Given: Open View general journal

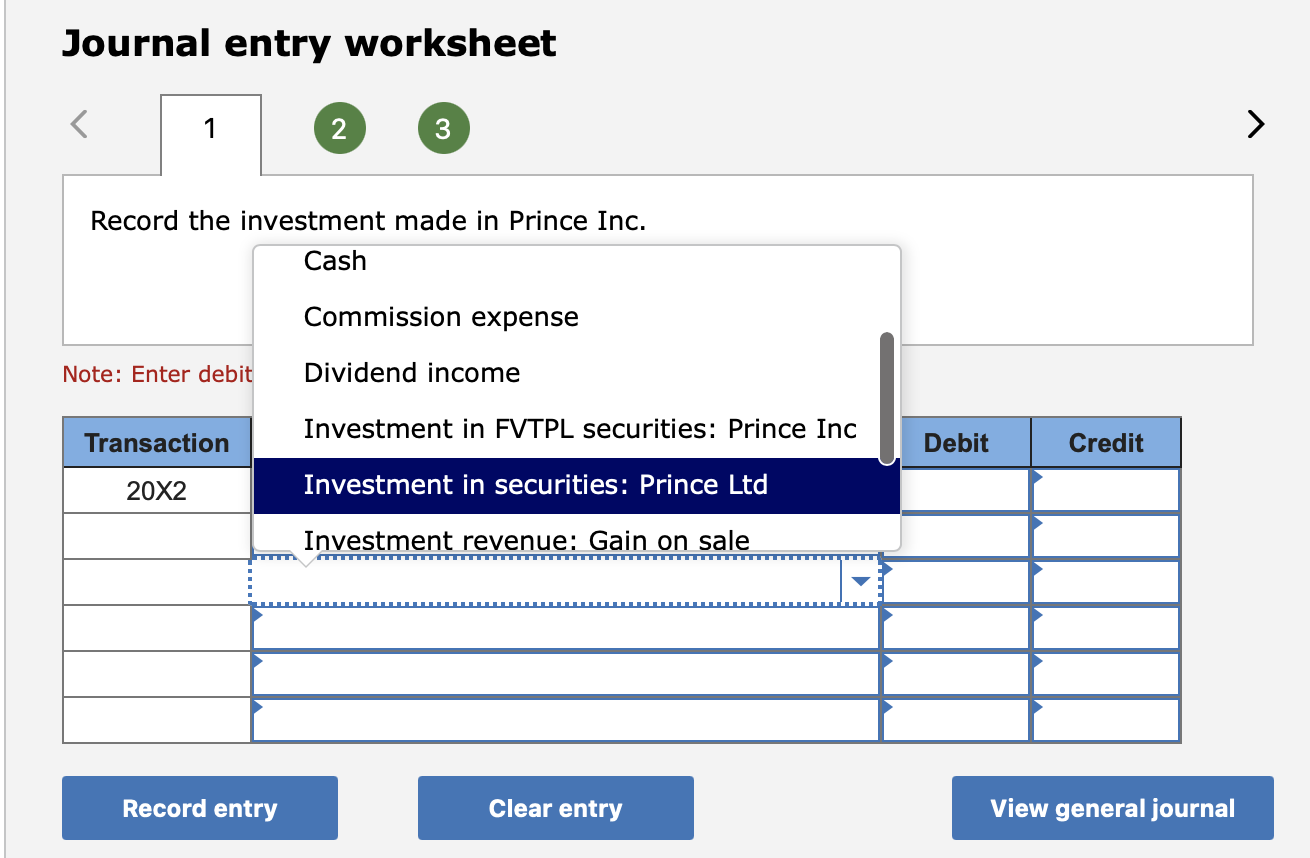Looking at the screenshot, I should point(1112,808).
